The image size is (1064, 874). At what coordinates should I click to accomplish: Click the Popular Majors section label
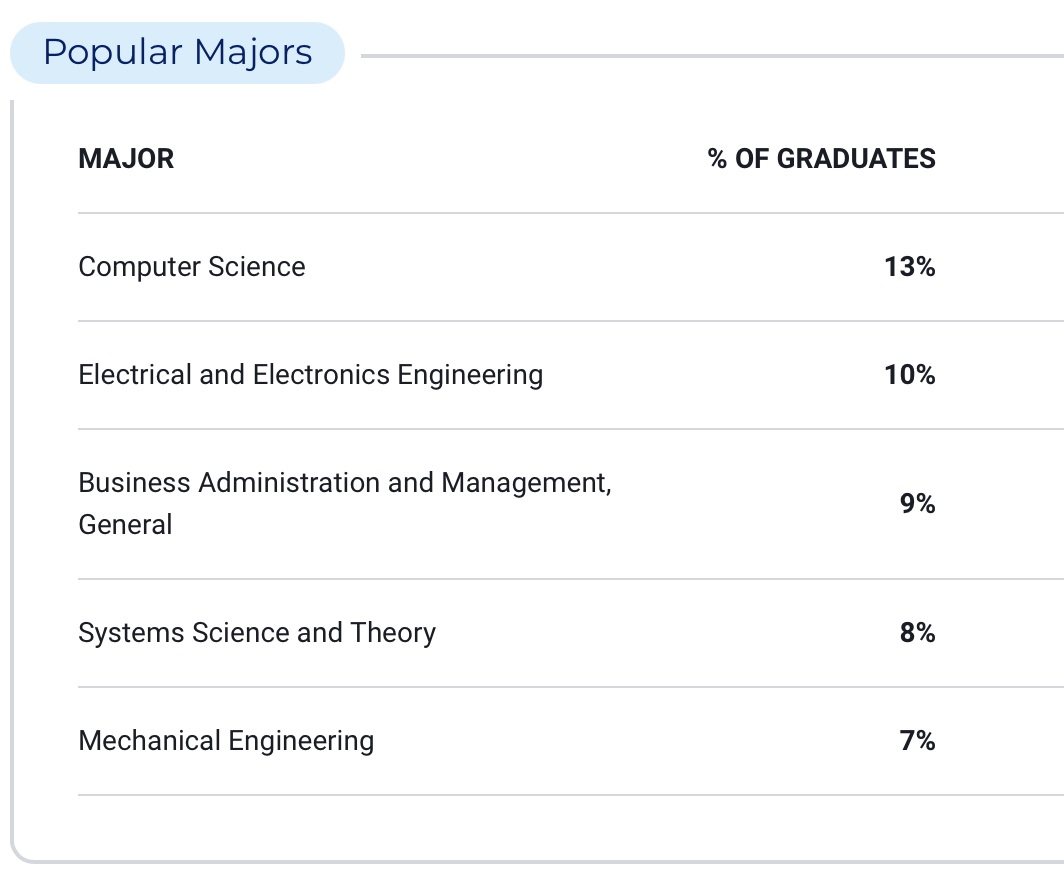click(x=177, y=53)
